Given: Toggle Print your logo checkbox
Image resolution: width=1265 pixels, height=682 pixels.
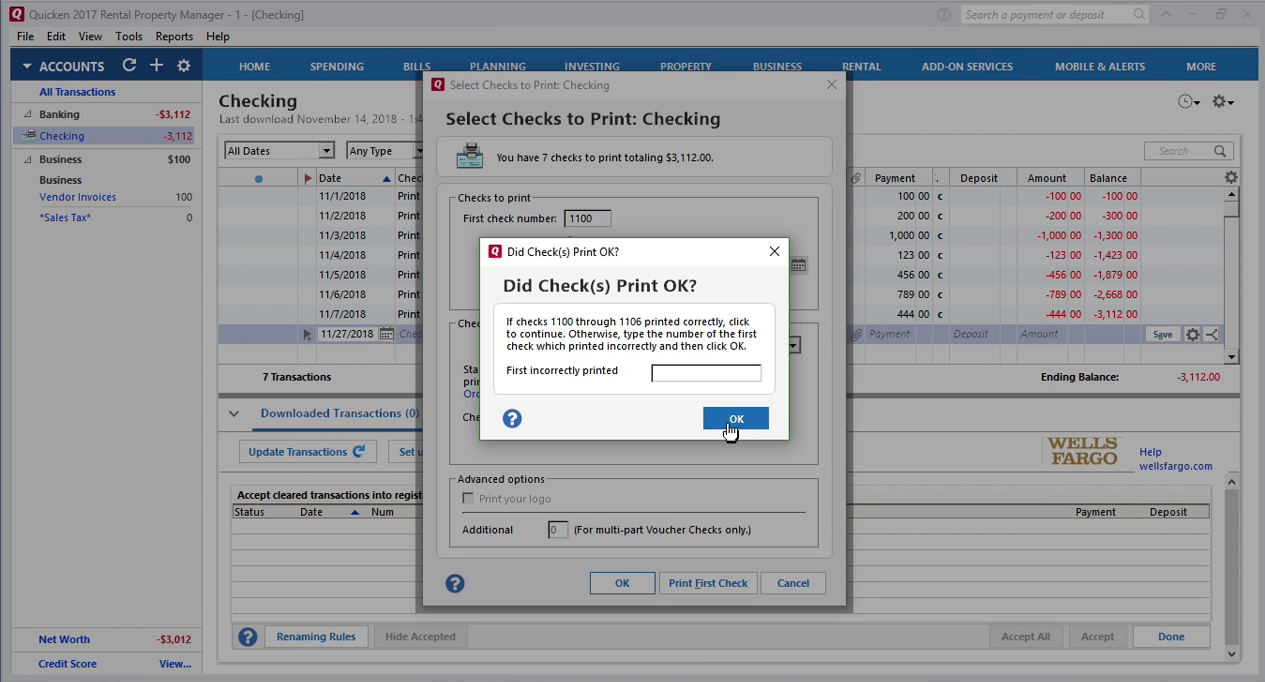Looking at the screenshot, I should coord(468,498).
